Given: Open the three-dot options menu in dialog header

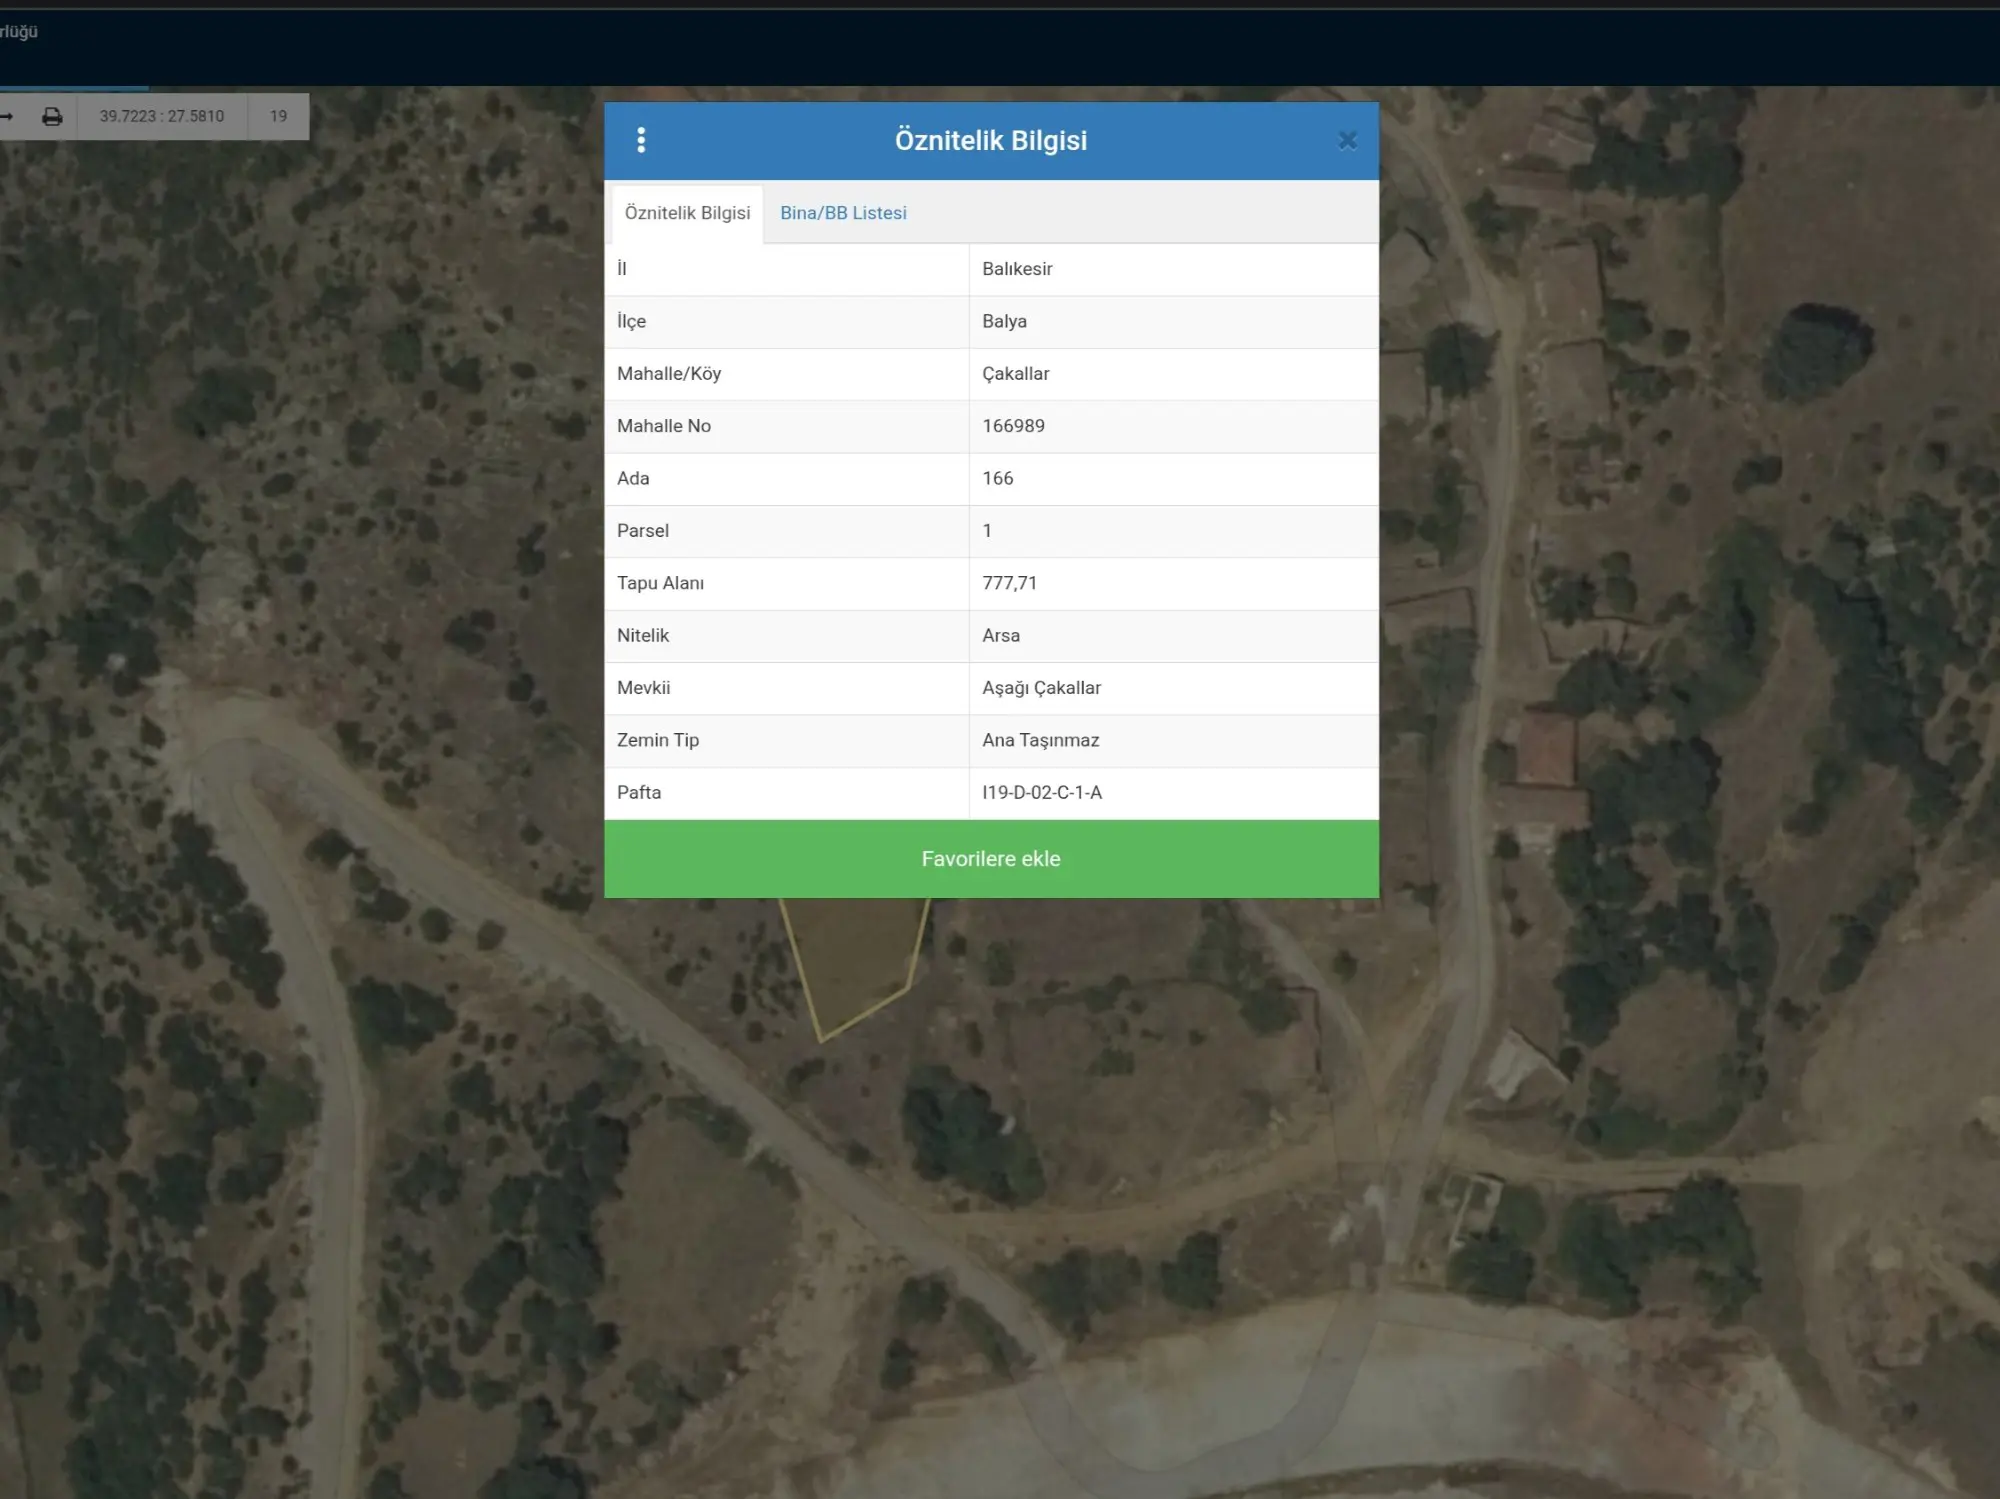Looking at the screenshot, I should point(641,140).
